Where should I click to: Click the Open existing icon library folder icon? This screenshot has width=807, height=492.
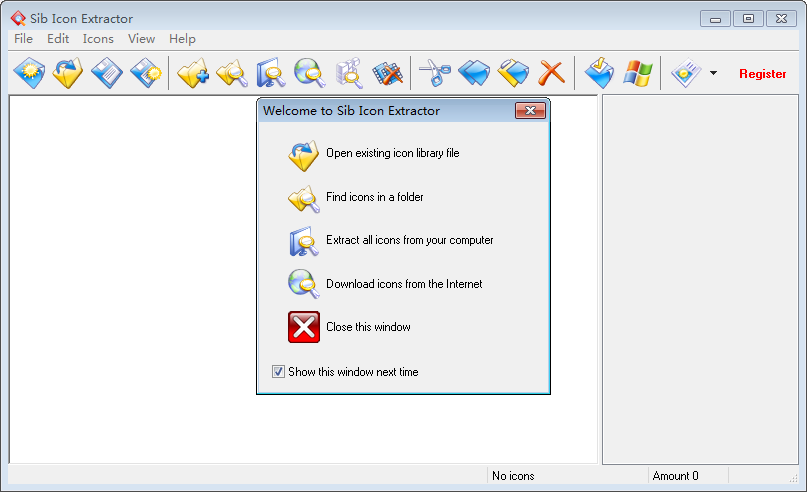pyautogui.click(x=304, y=155)
